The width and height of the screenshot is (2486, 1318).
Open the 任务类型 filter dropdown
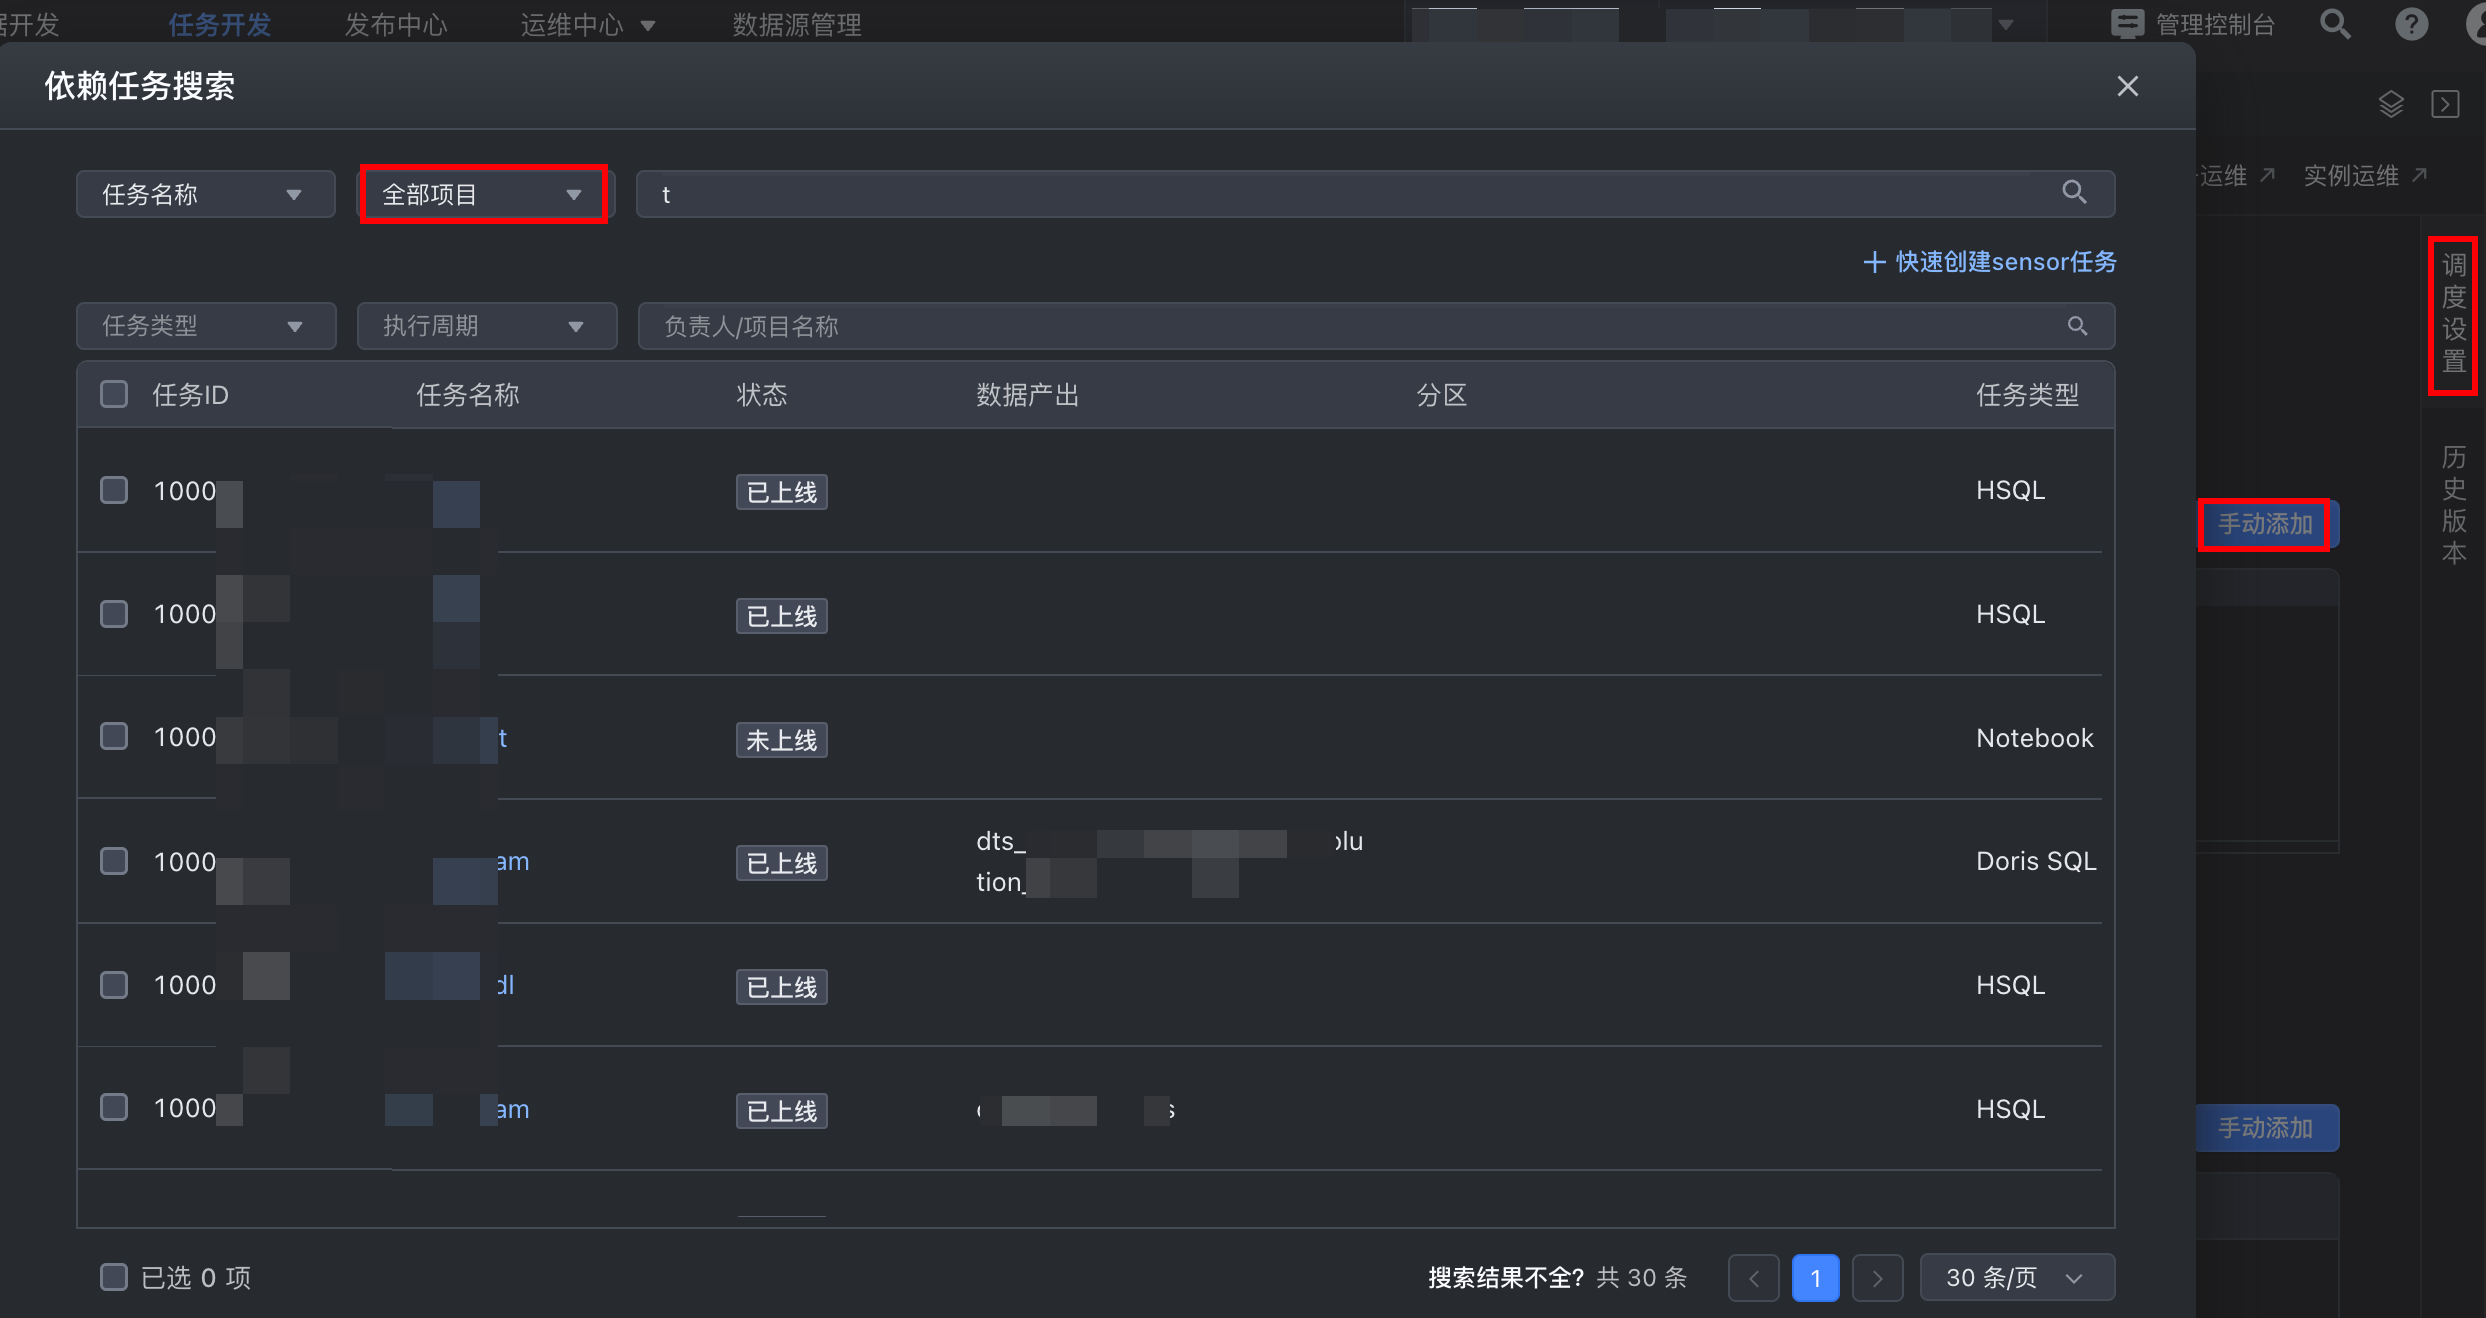tap(205, 326)
